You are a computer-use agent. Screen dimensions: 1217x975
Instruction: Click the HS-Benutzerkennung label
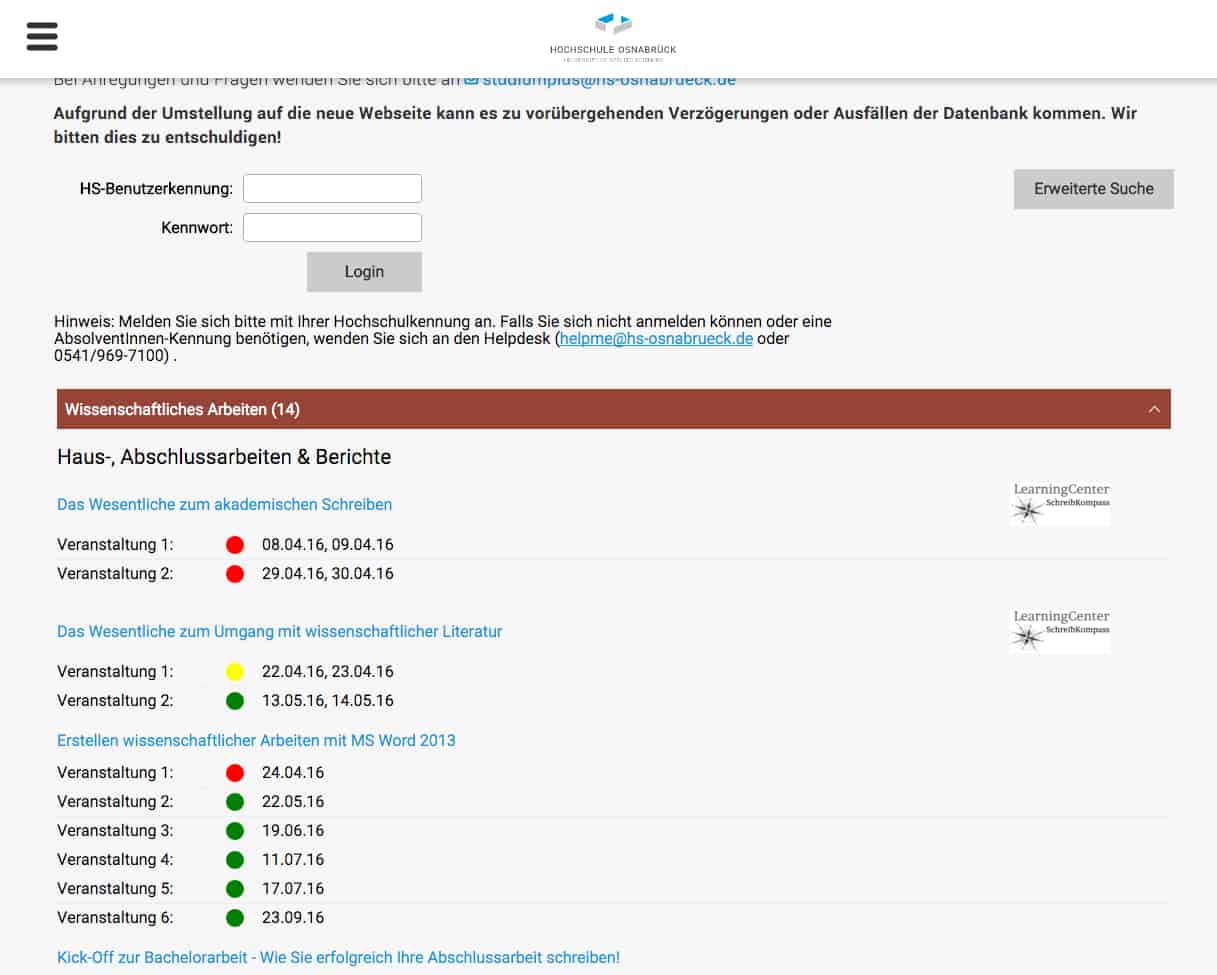tap(156, 188)
